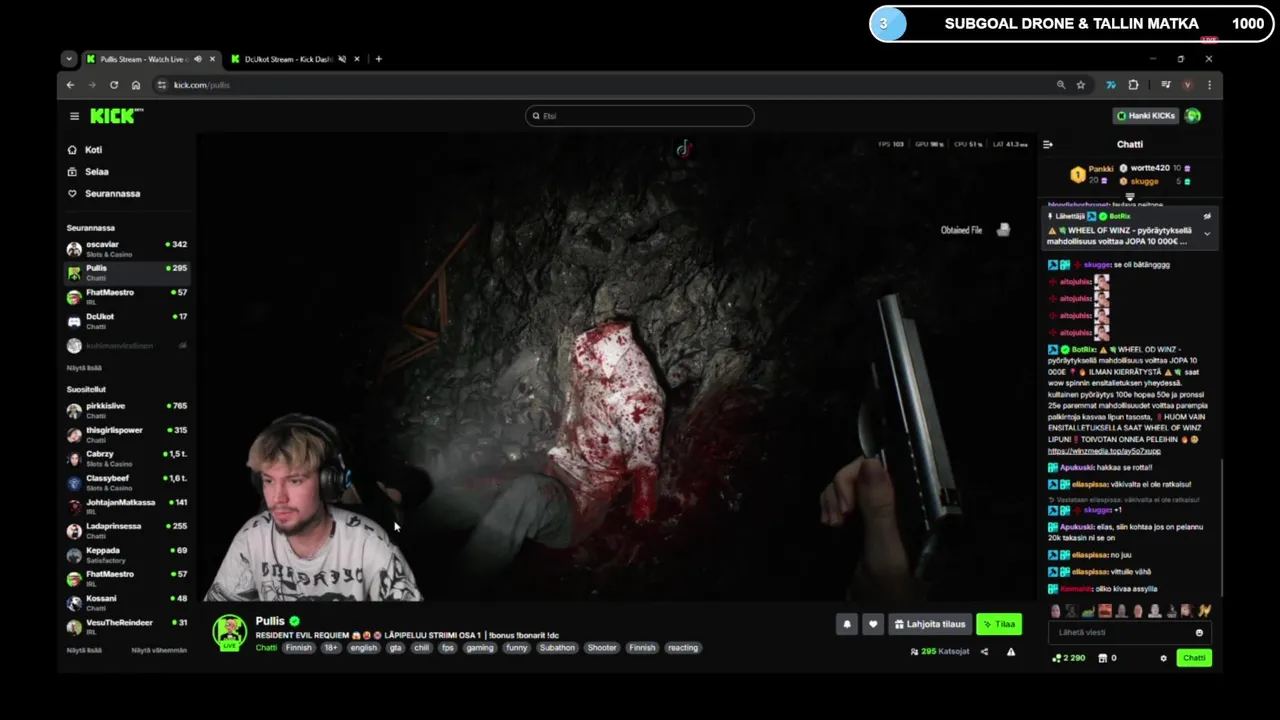Open VesuTheReindeer recommended channel
This screenshot has width=1280, height=720.
(127, 627)
